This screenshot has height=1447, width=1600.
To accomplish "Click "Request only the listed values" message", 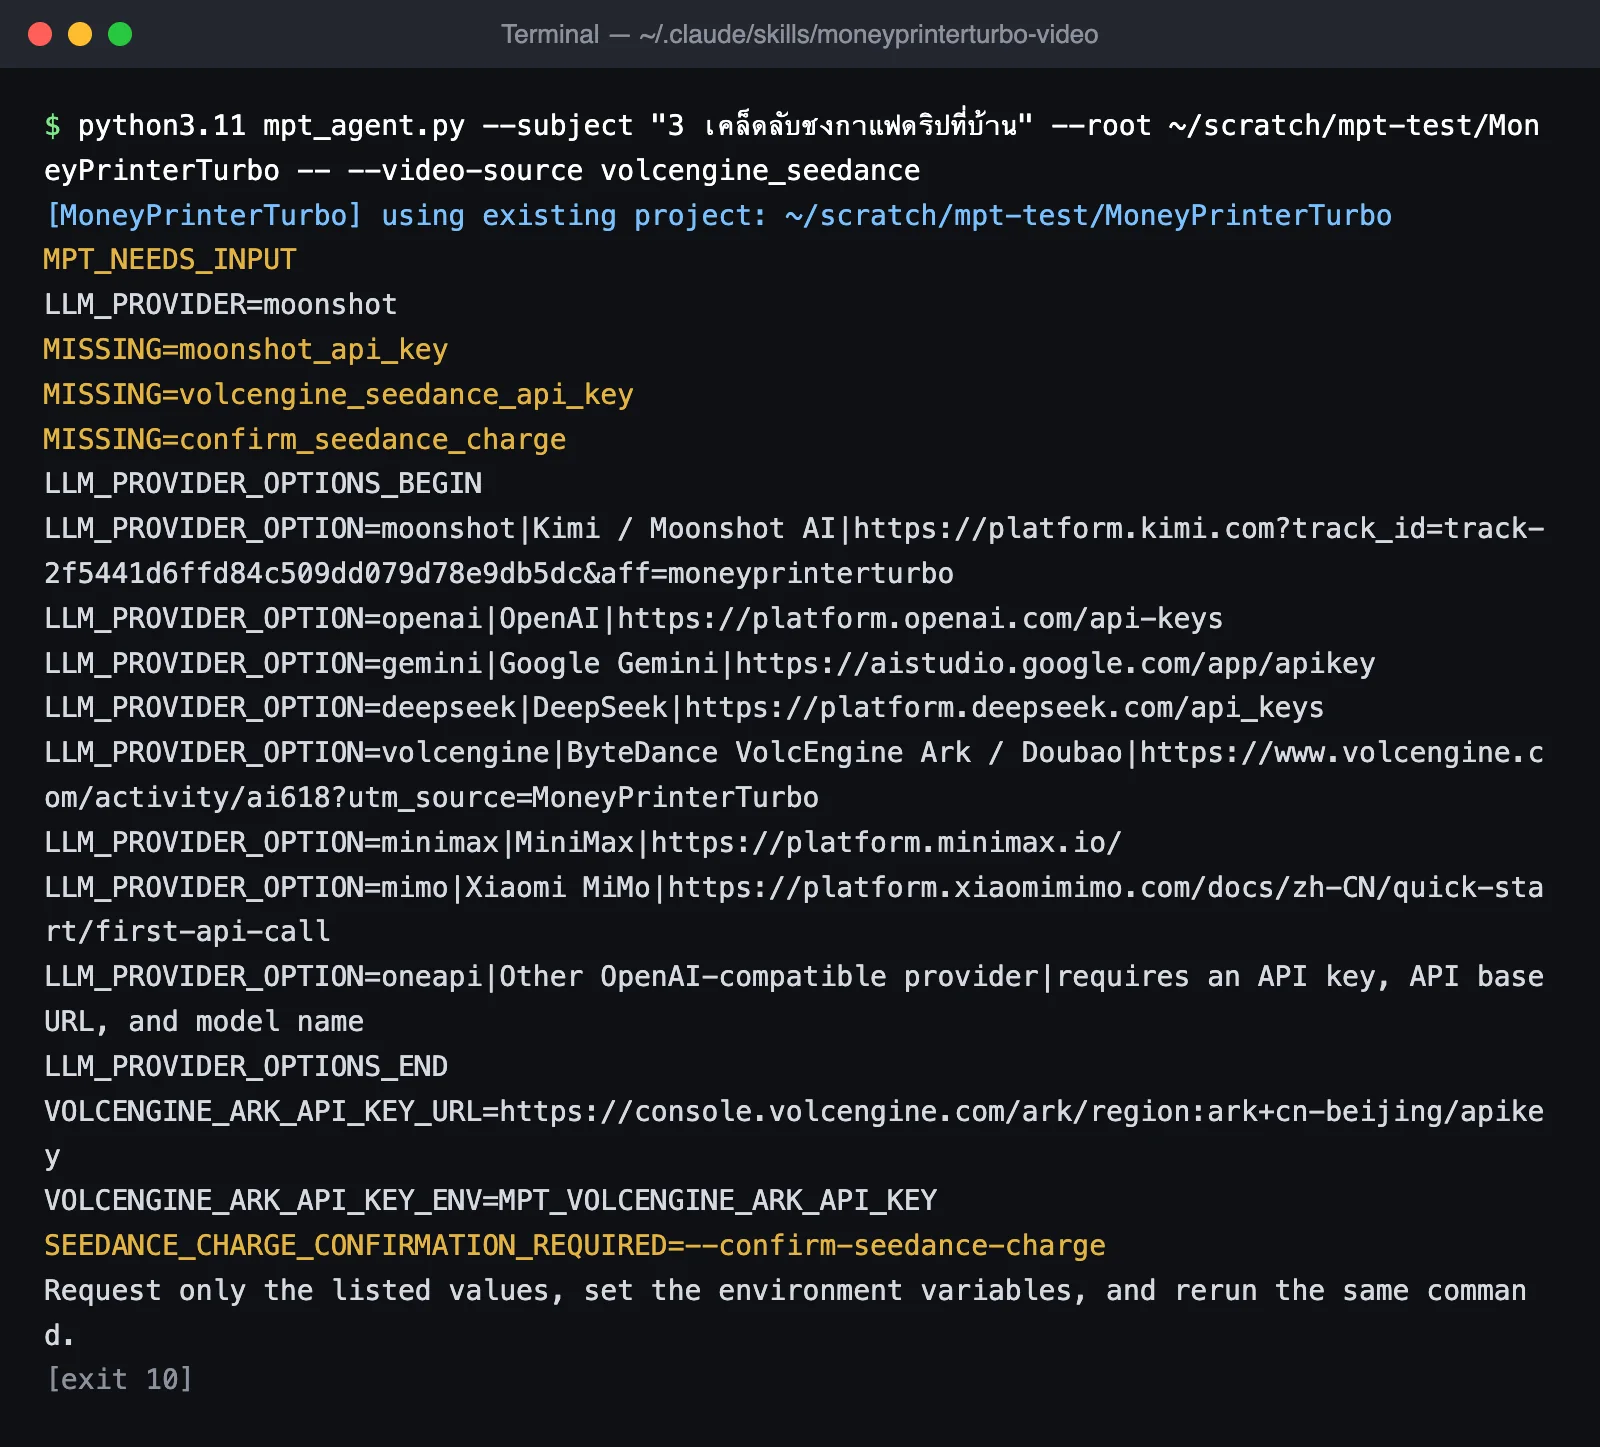I will click(x=785, y=1312).
